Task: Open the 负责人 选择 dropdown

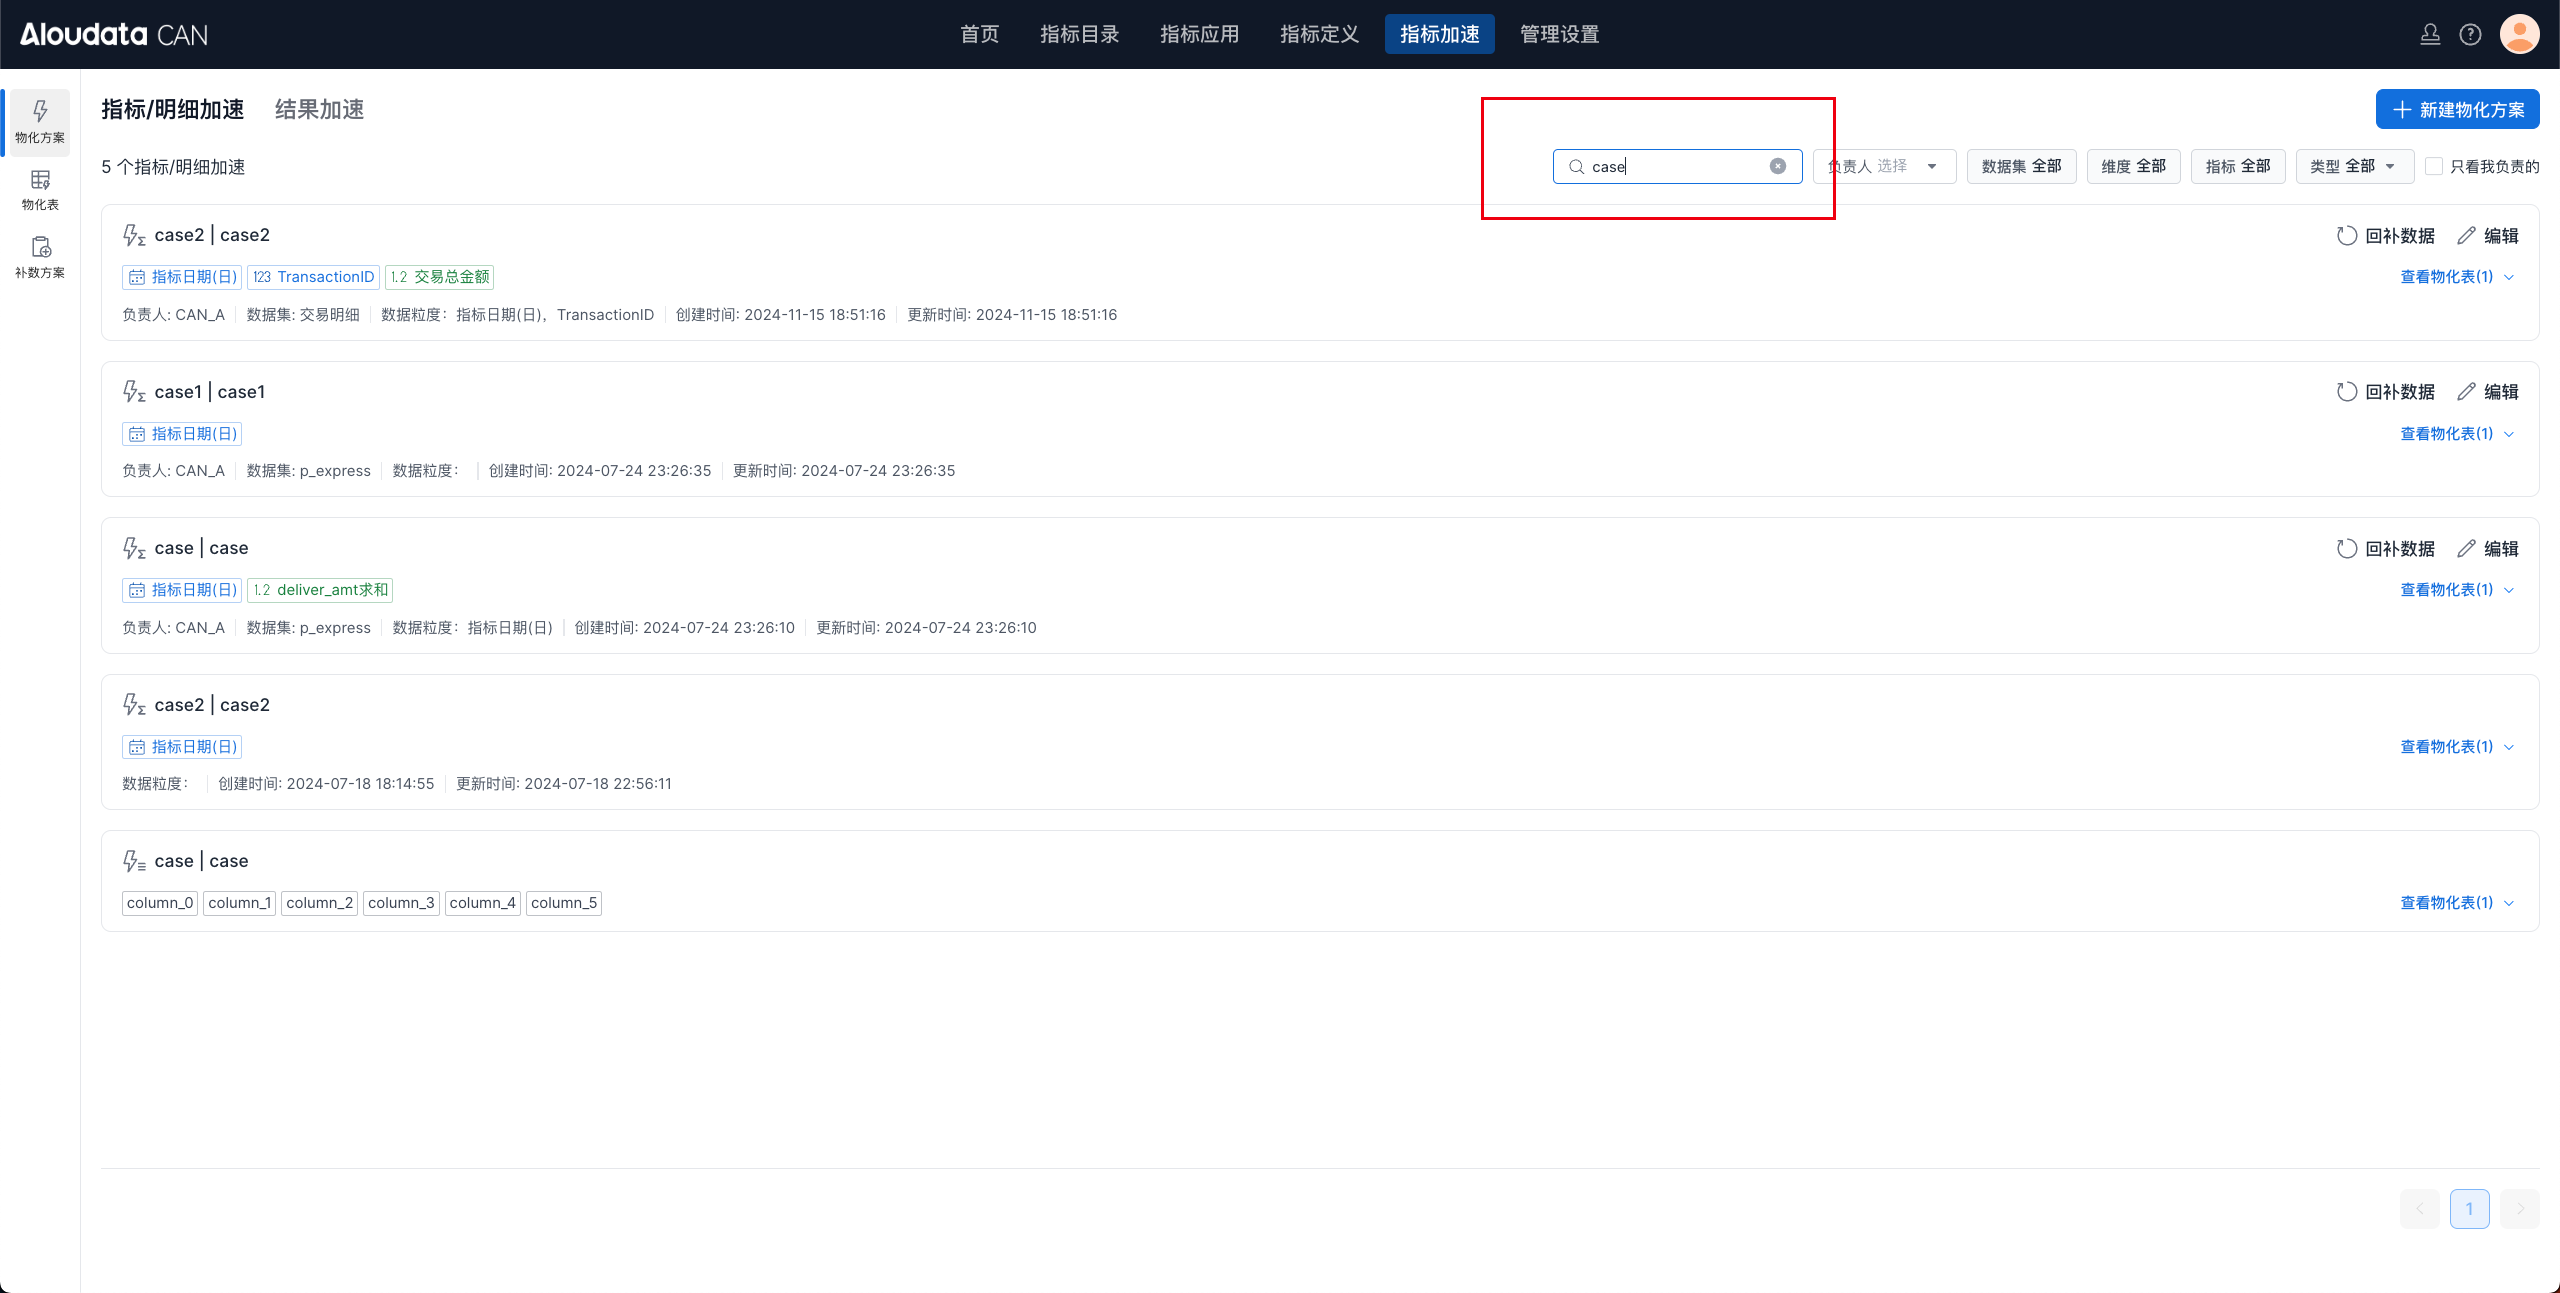Action: click(x=1884, y=166)
